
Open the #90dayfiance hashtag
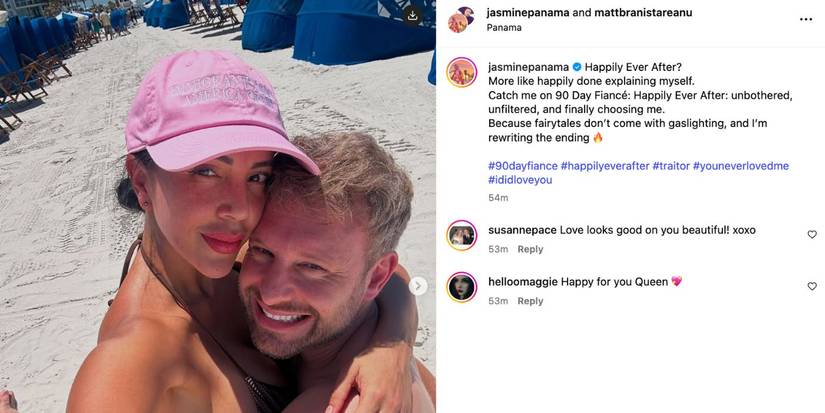pos(522,166)
